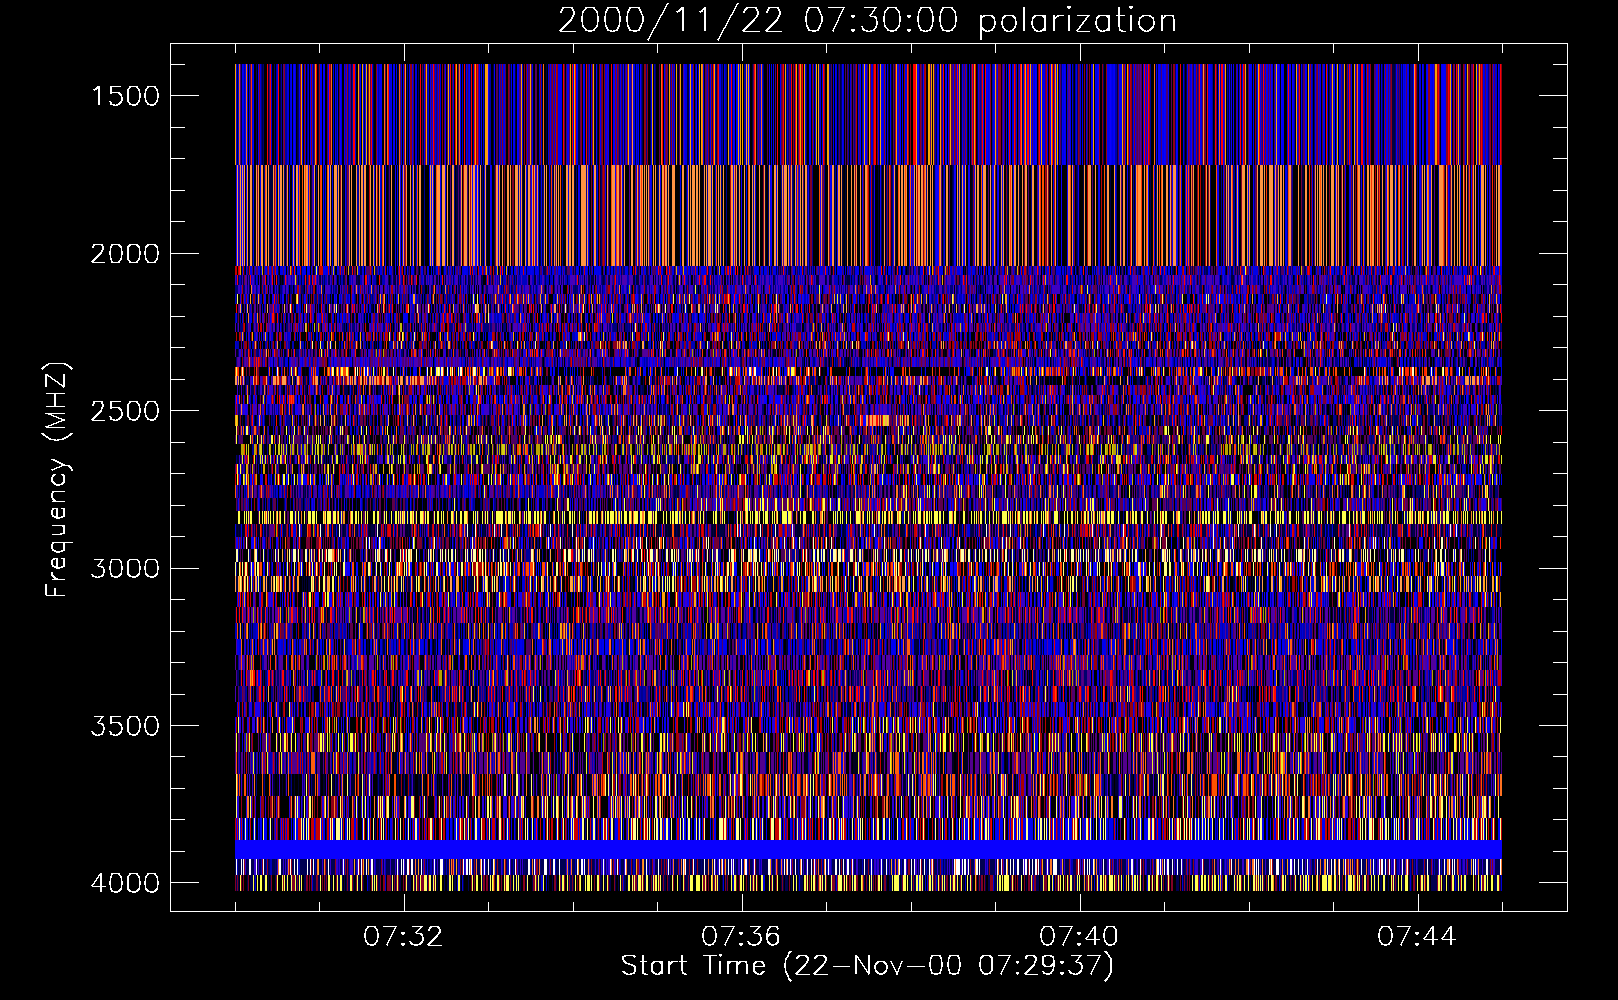The height and width of the screenshot is (1000, 1618).
Task: Click the 07:36 time tick label
Action: tap(741, 937)
